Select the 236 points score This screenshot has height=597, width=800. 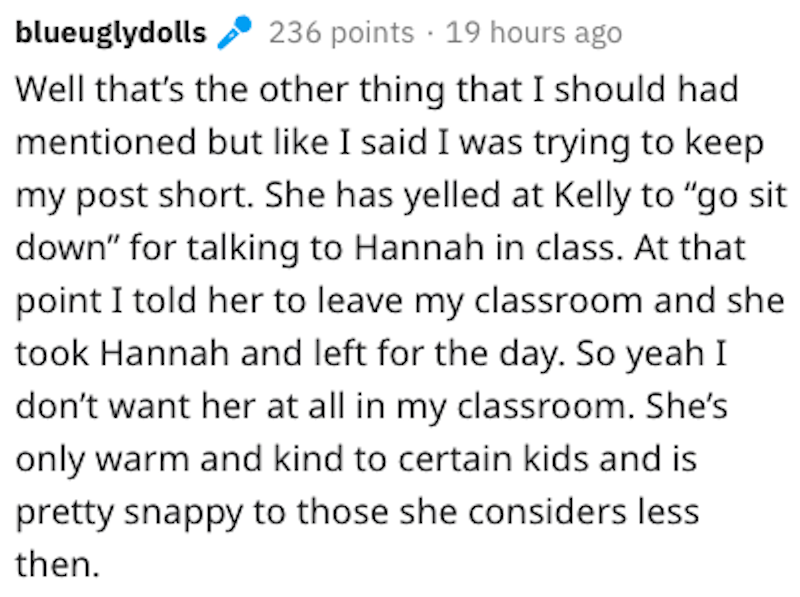pyautogui.click(x=341, y=33)
